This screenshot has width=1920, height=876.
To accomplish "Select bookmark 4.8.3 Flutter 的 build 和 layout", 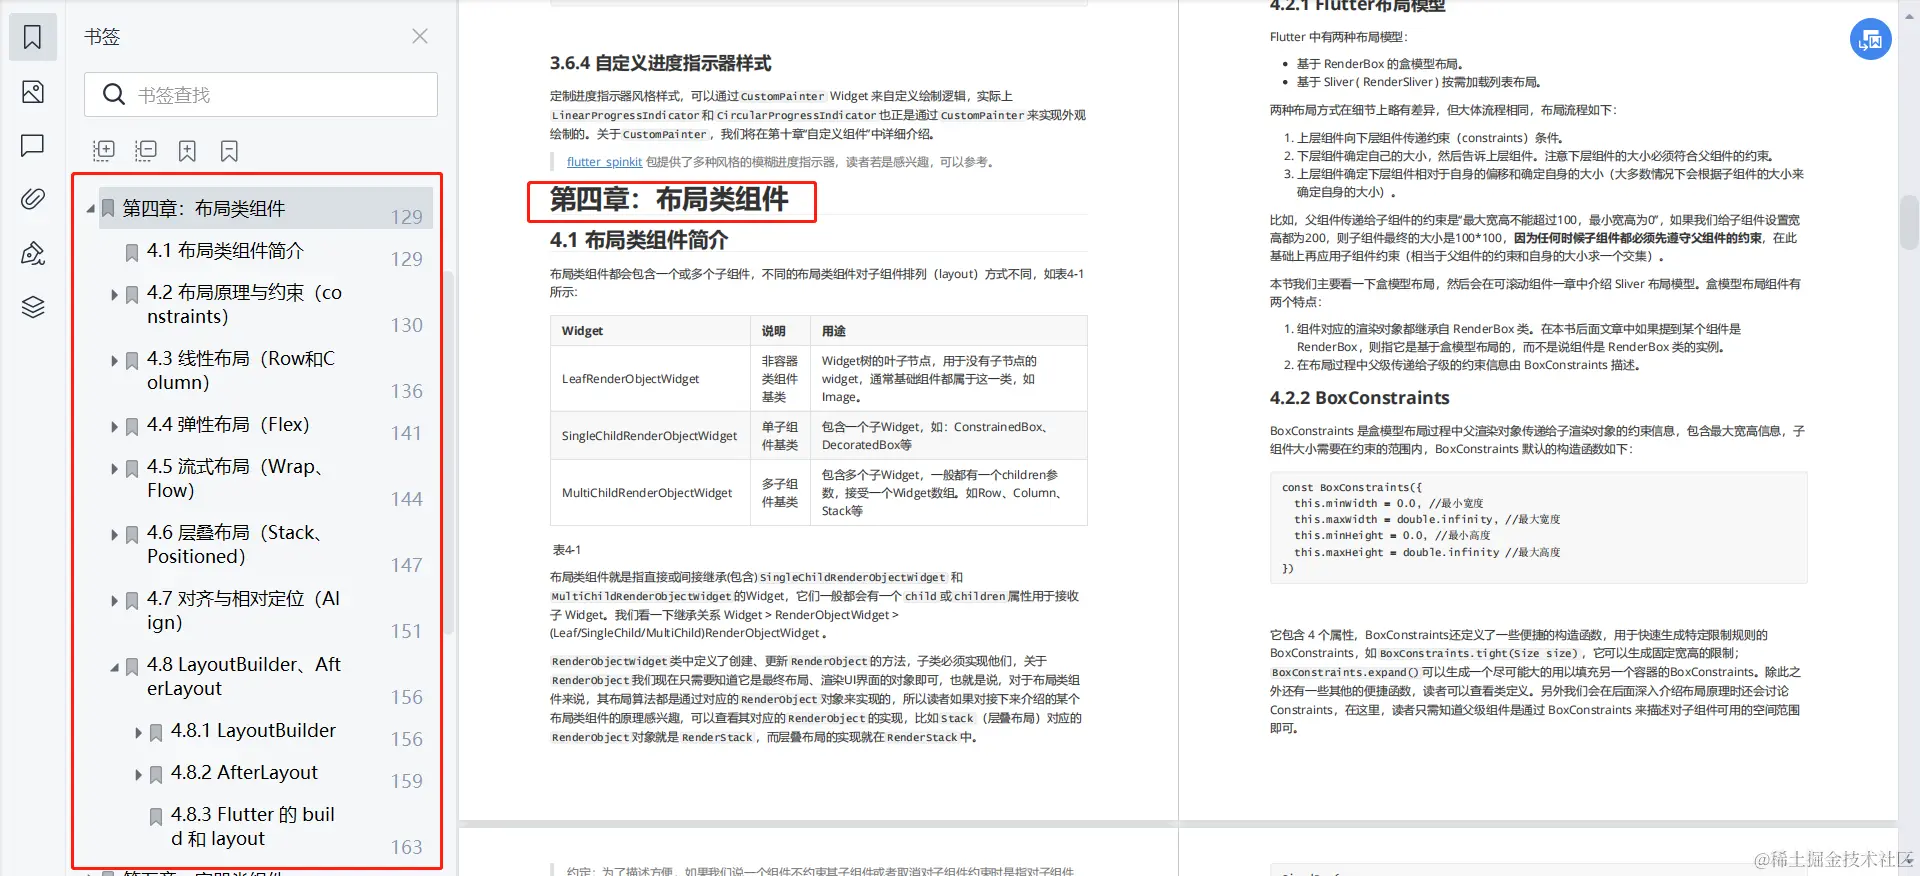I will (x=253, y=826).
